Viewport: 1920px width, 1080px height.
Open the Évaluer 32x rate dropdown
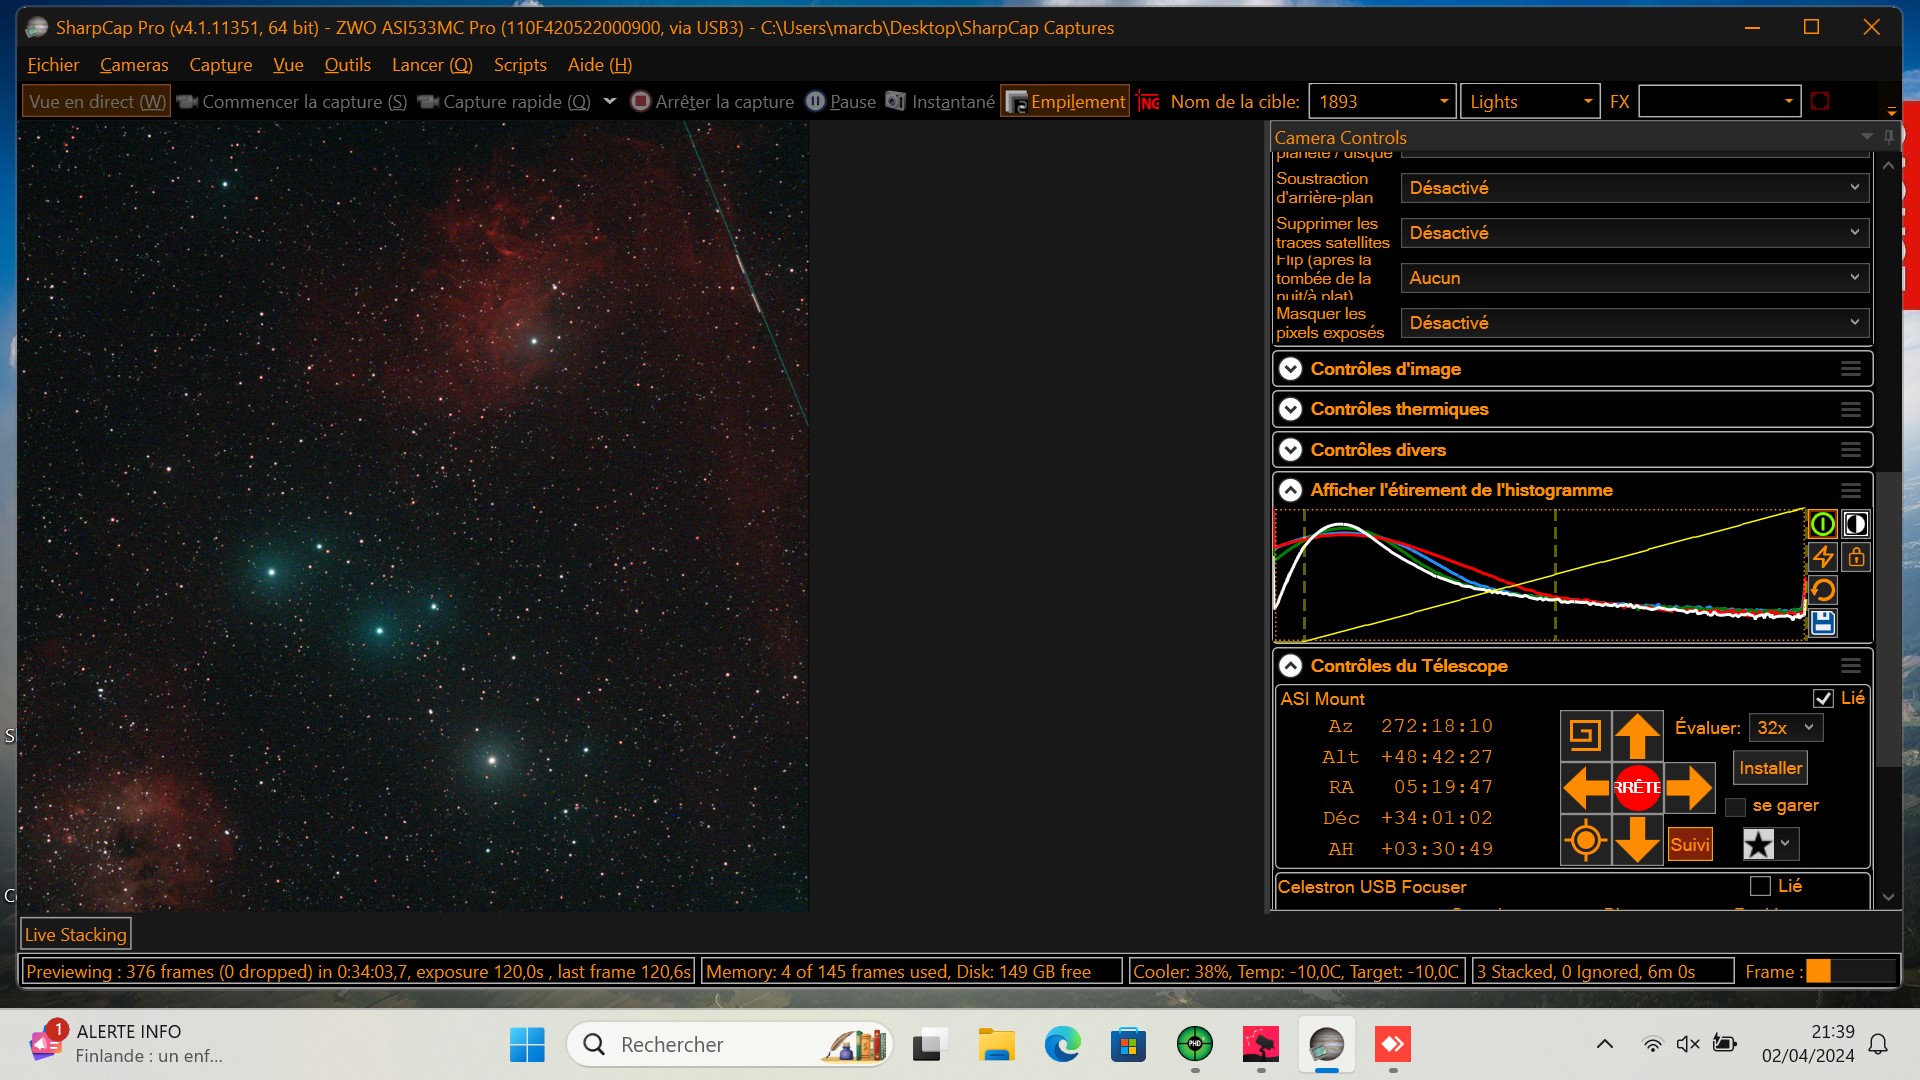1785,728
